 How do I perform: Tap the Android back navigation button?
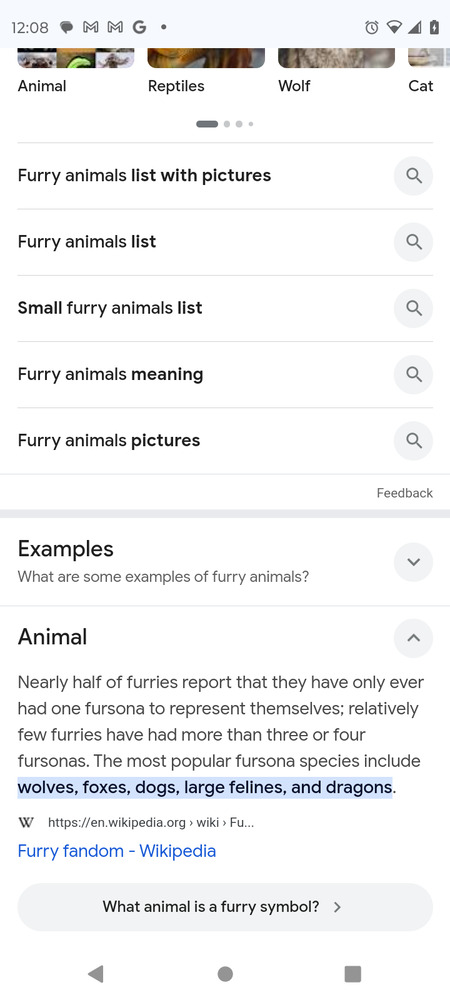[x=96, y=974]
